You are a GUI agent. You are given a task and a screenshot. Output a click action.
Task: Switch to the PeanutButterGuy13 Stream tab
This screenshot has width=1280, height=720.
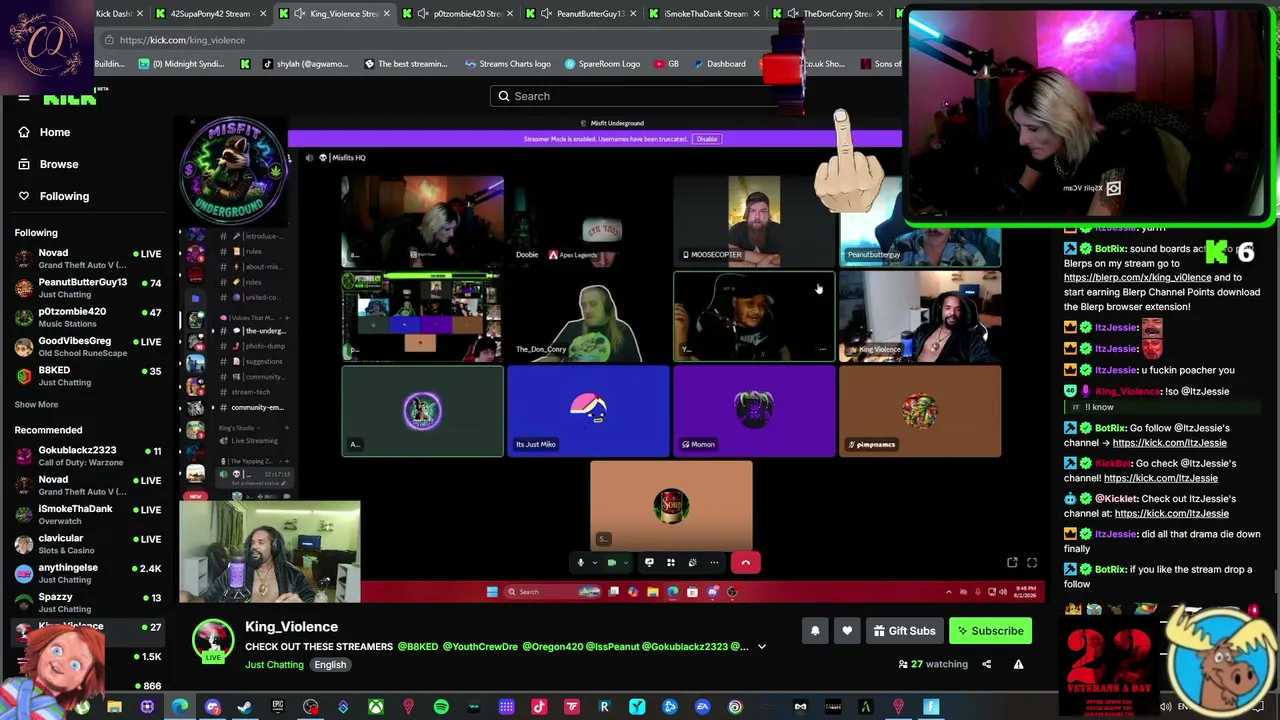[581, 14]
